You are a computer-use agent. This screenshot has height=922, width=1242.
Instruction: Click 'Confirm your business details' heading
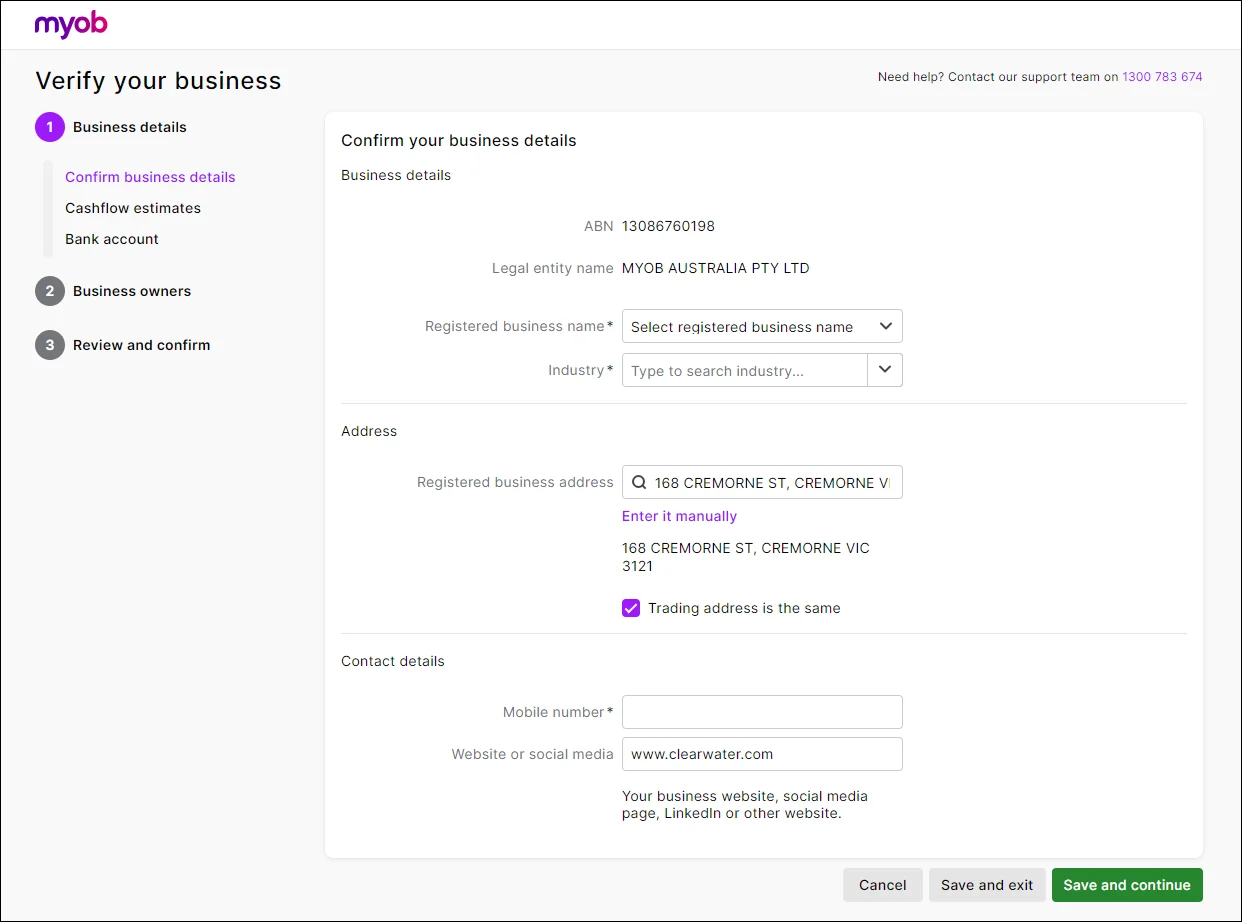point(459,141)
